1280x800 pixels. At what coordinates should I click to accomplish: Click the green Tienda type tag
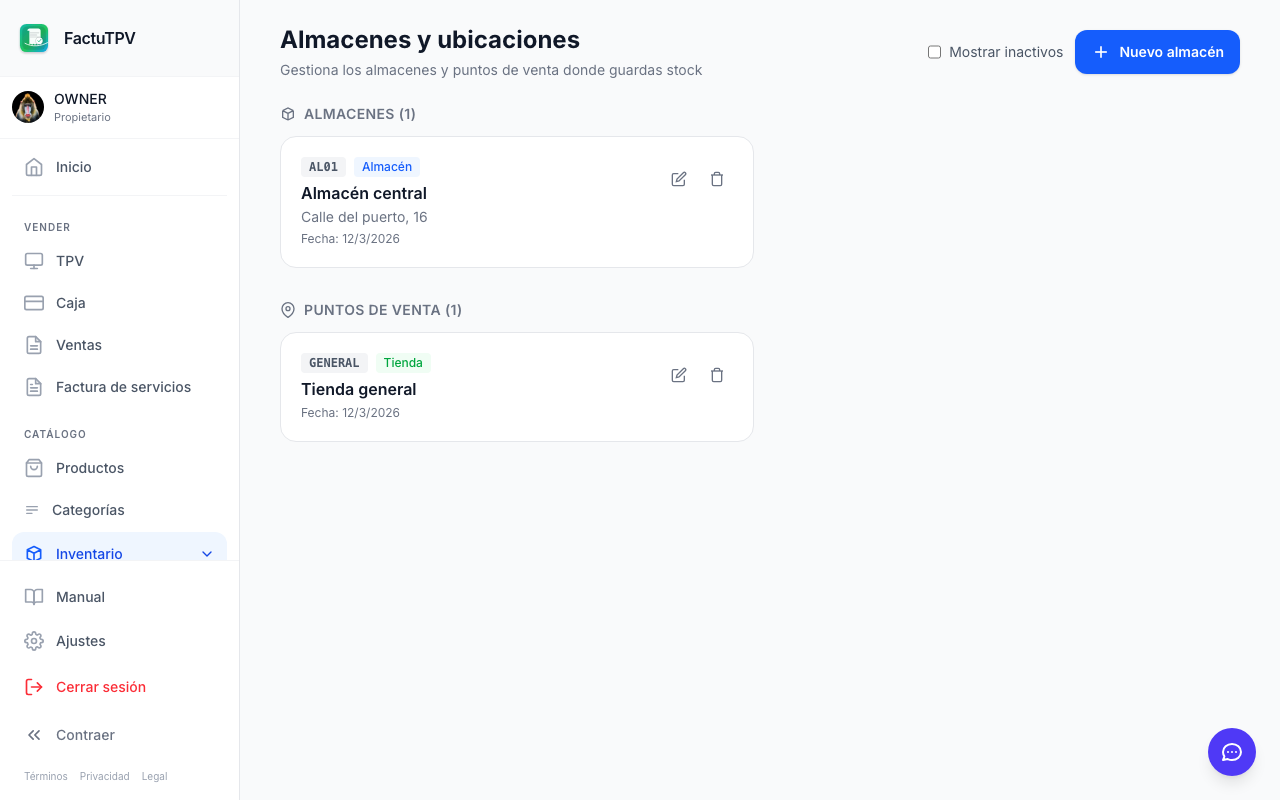click(x=403, y=363)
